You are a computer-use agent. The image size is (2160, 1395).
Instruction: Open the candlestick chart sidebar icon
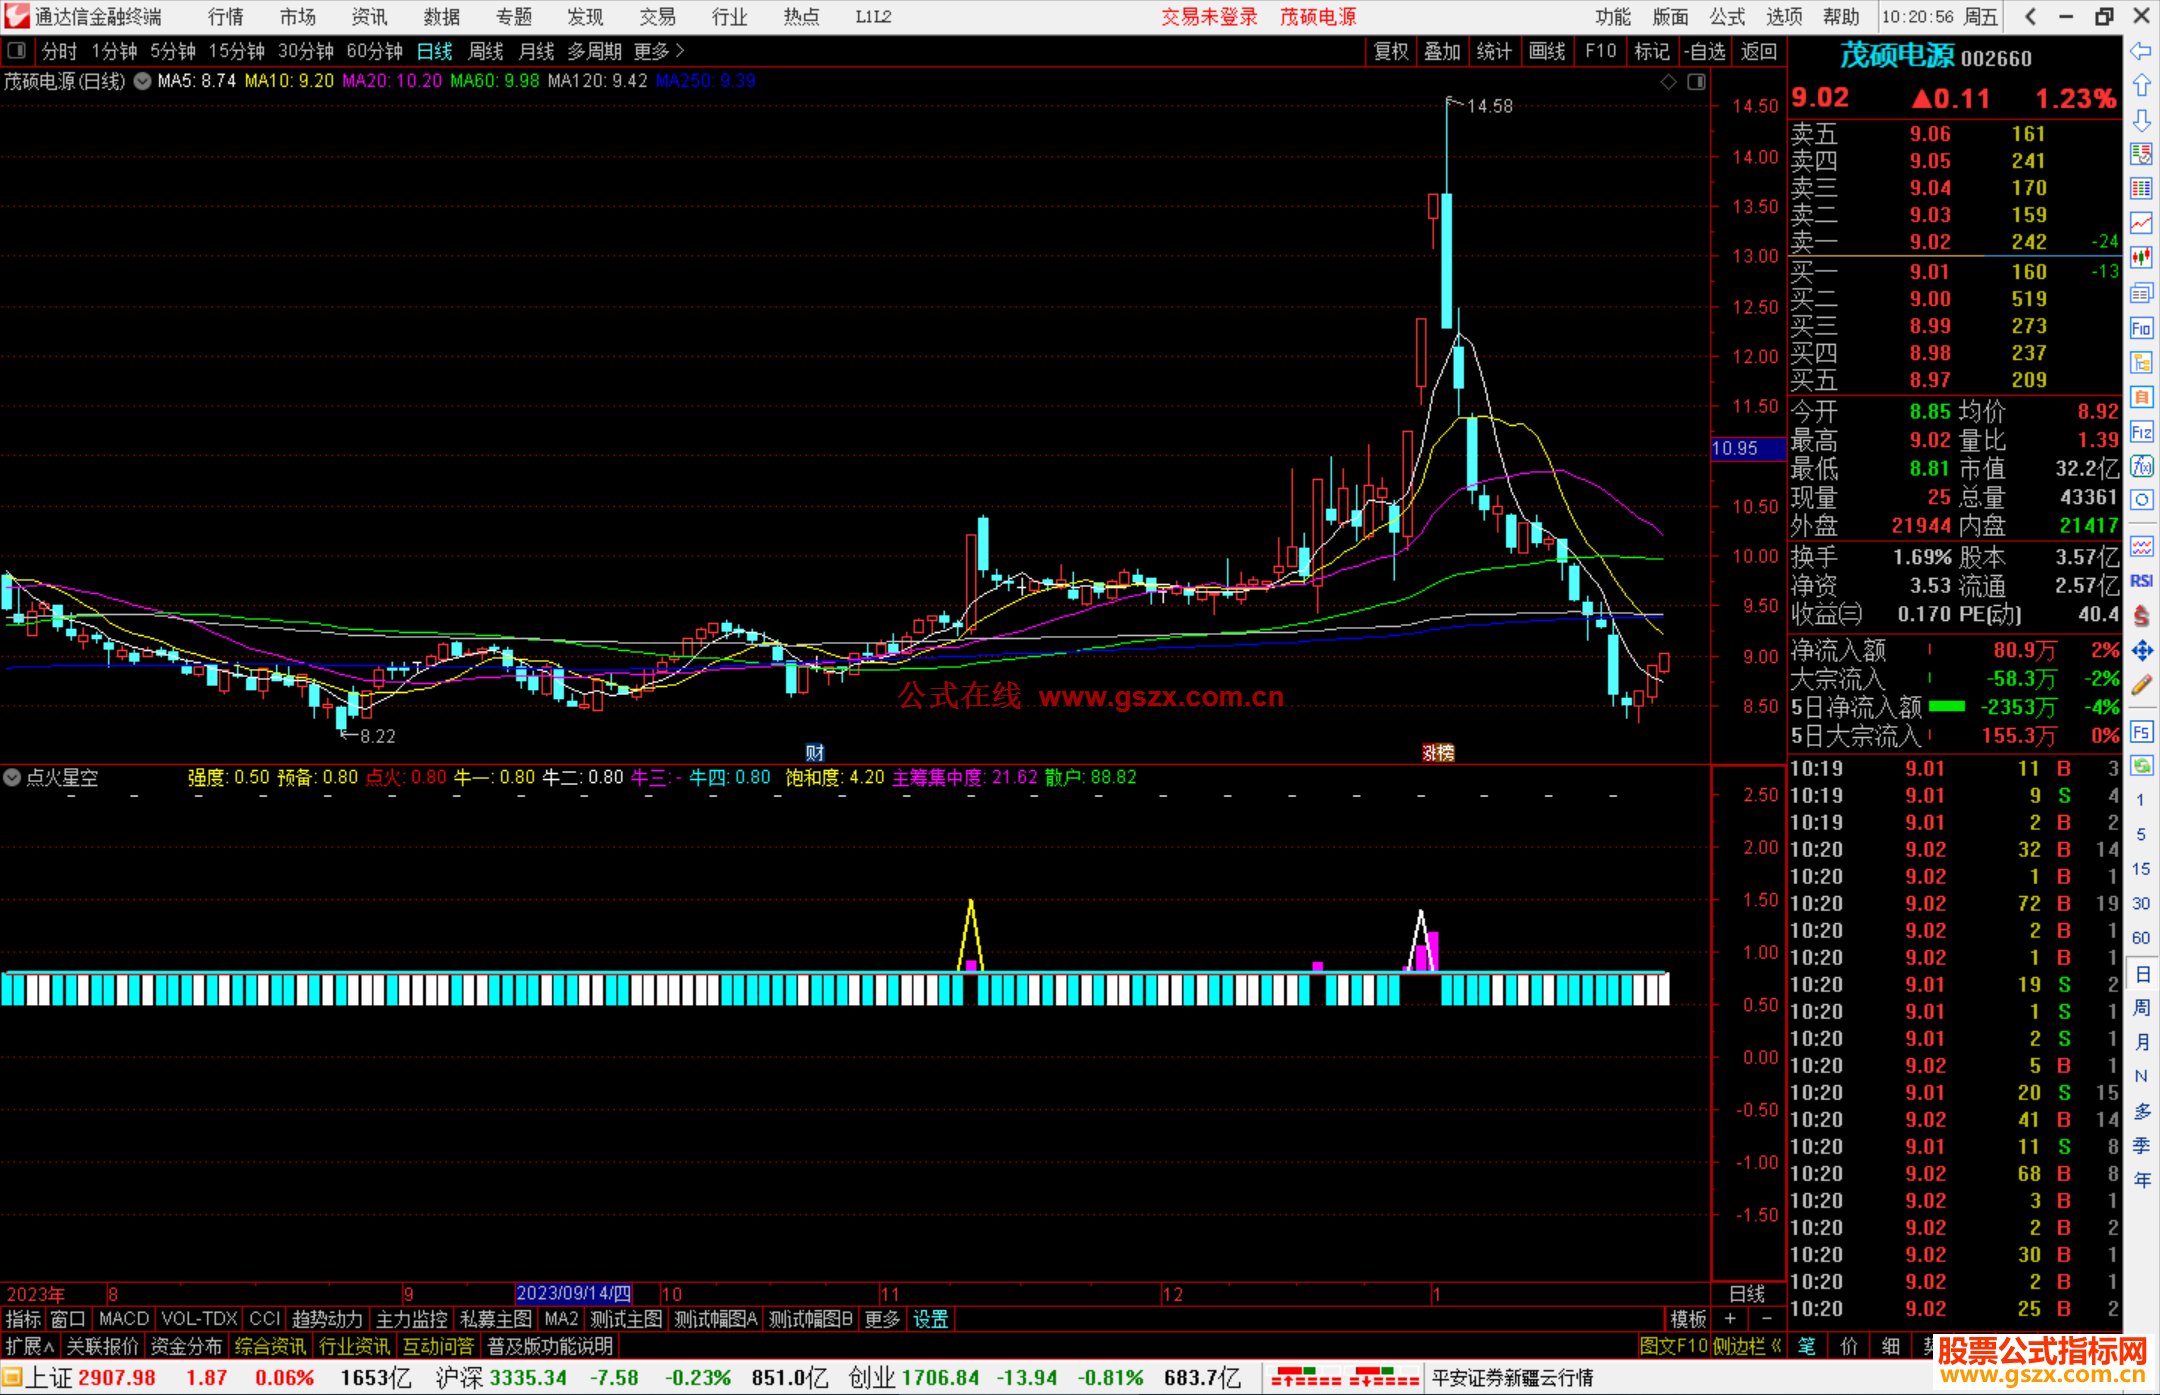[x=2141, y=257]
